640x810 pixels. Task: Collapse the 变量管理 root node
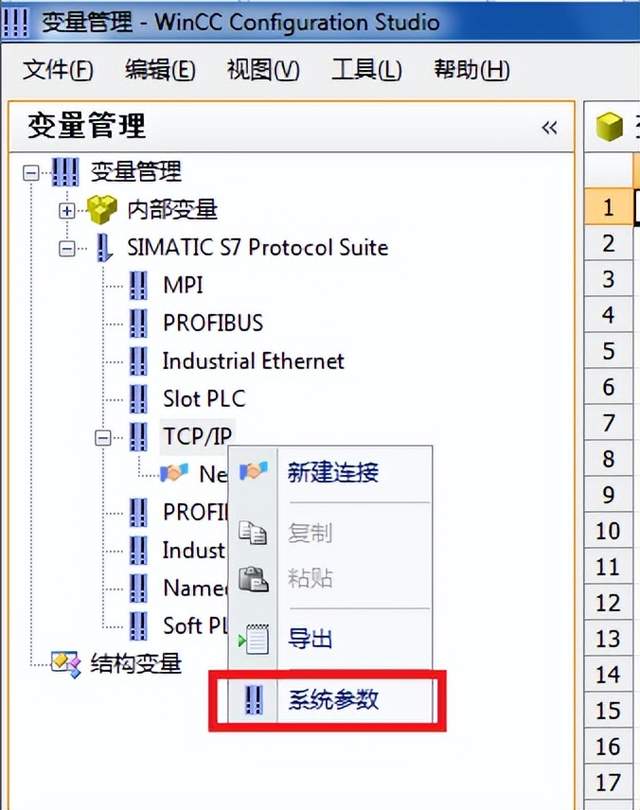point(31,172)
